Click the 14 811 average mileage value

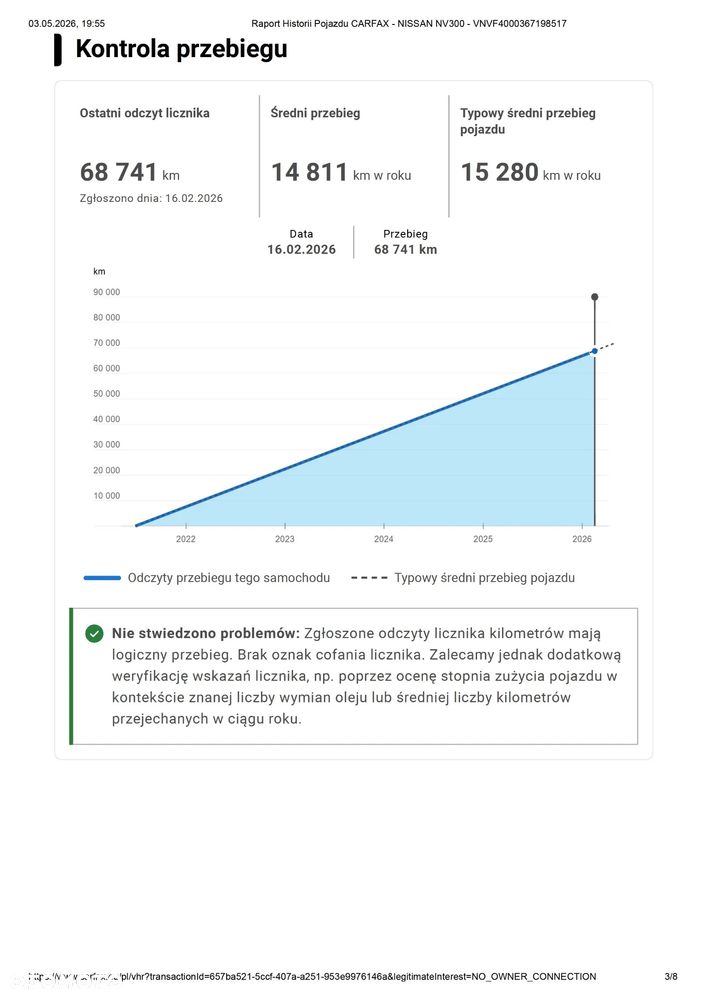click(310, 172)
